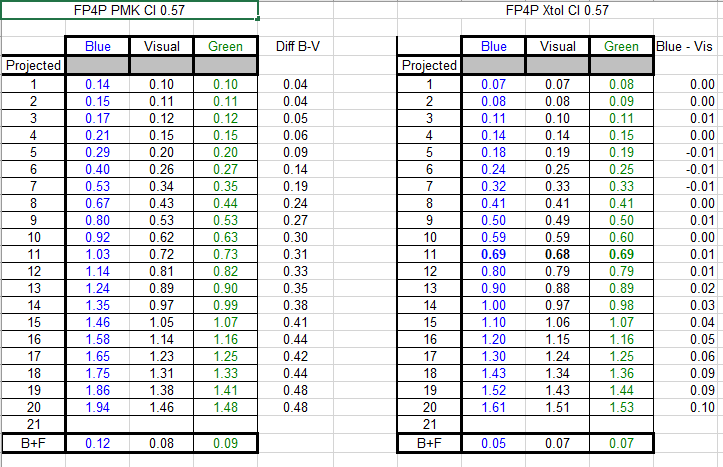Select the bold 0.69 Blue value in Xtol row 11

[494, 254]
